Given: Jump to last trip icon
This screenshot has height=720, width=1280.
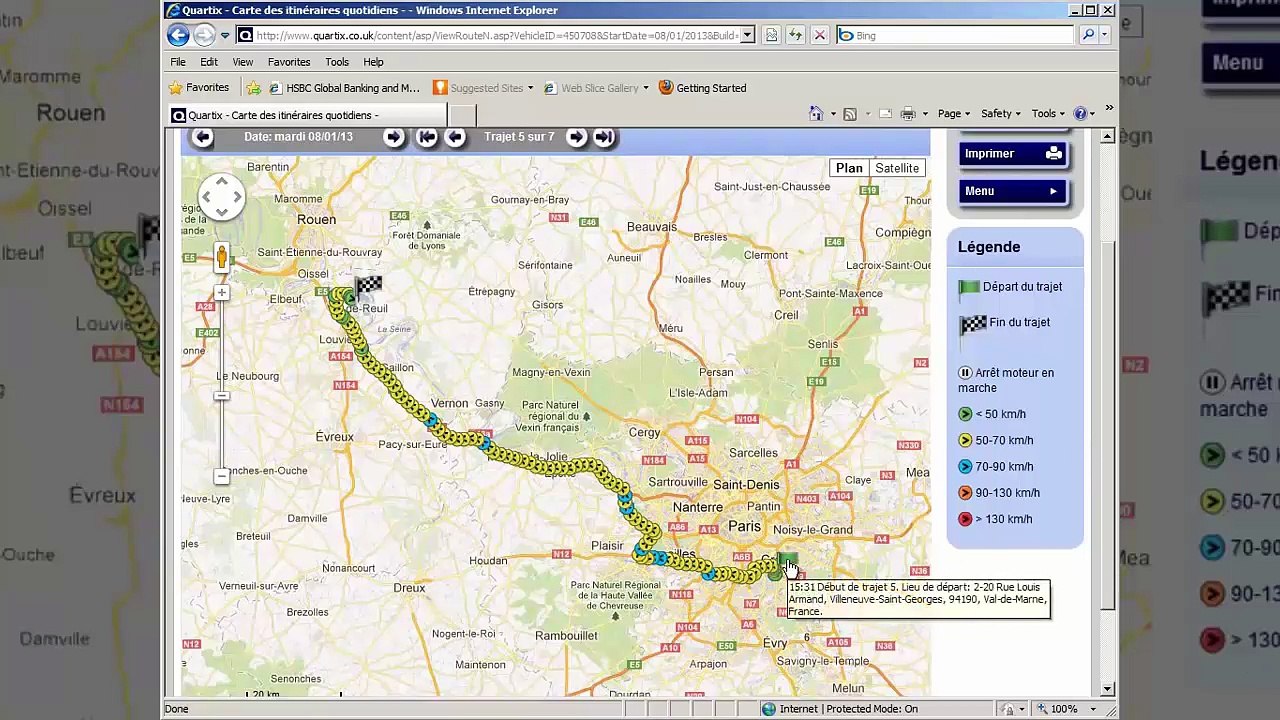Looking at the screenshot, I should (604, 138).
